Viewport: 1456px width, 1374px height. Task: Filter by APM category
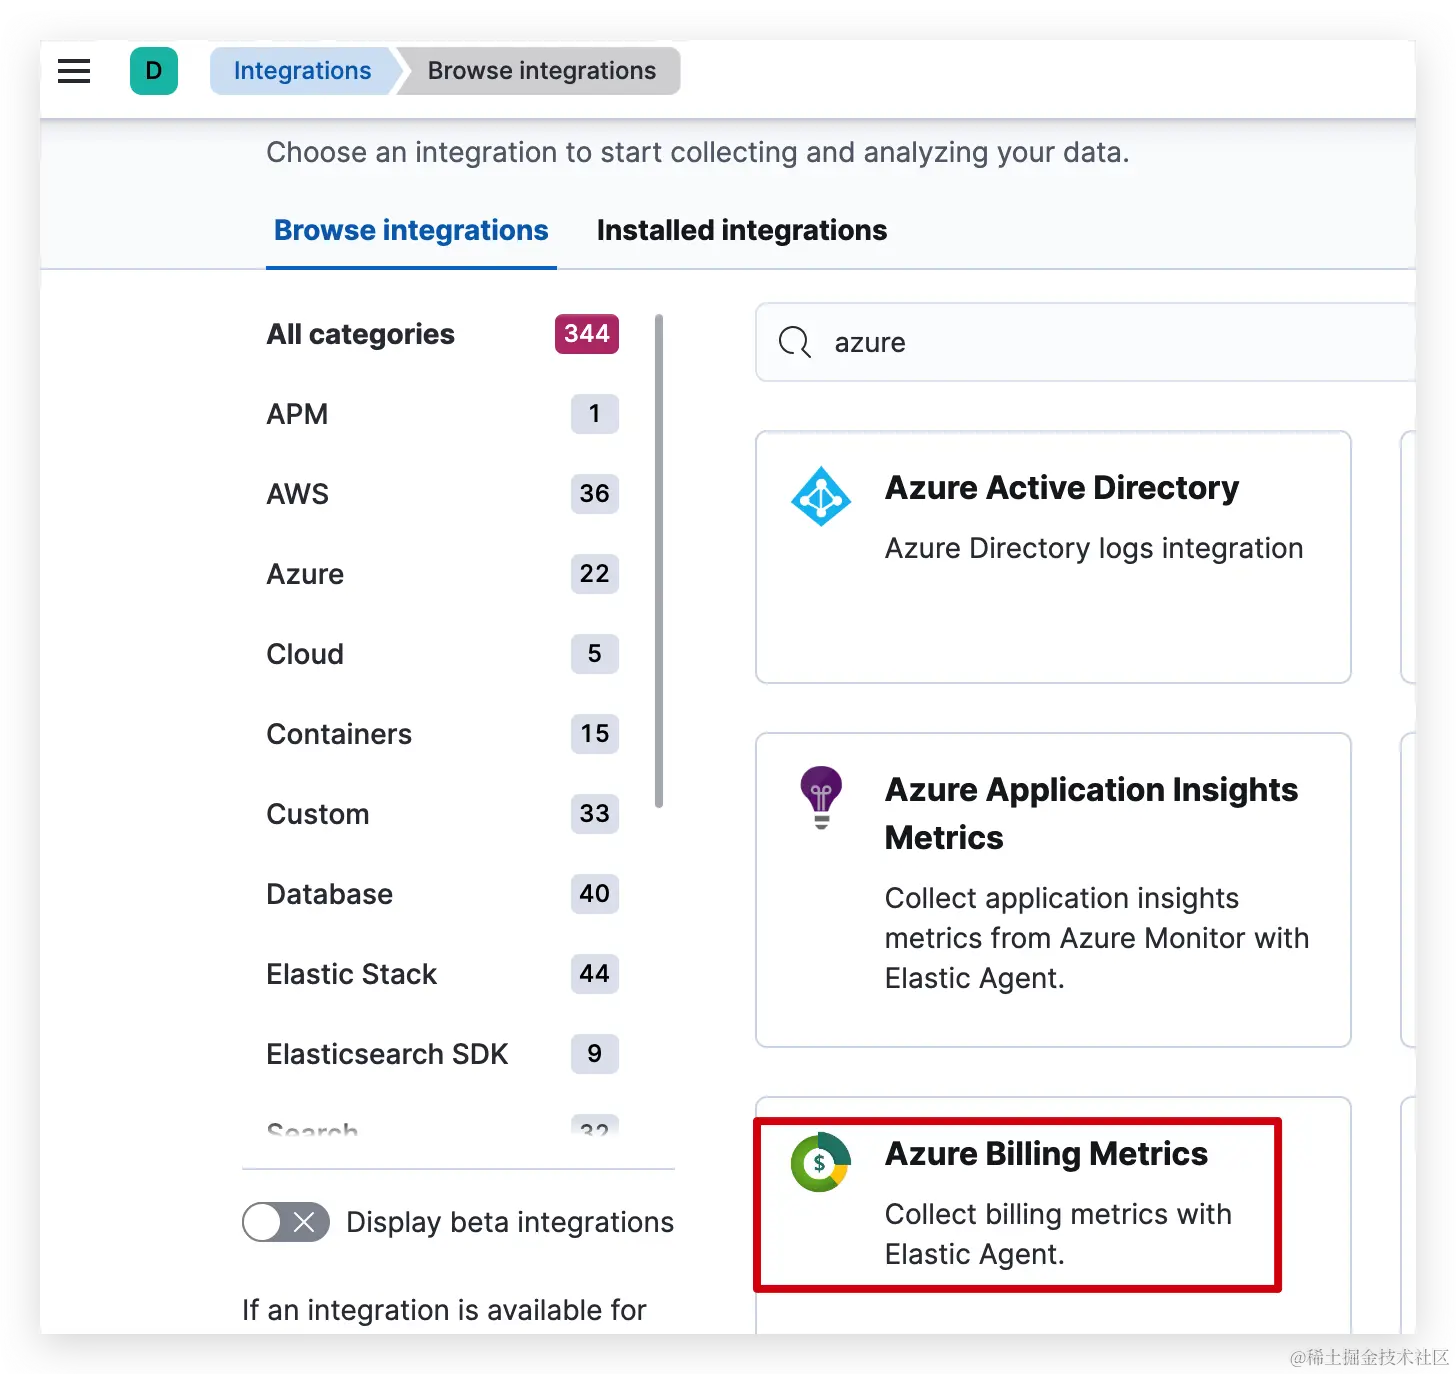click(442, 414)
